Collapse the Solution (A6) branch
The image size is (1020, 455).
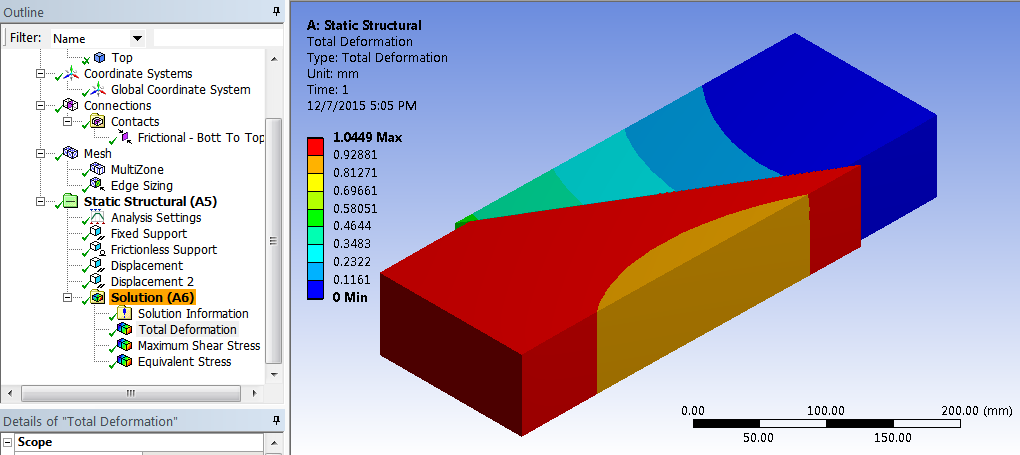[68, 297]
